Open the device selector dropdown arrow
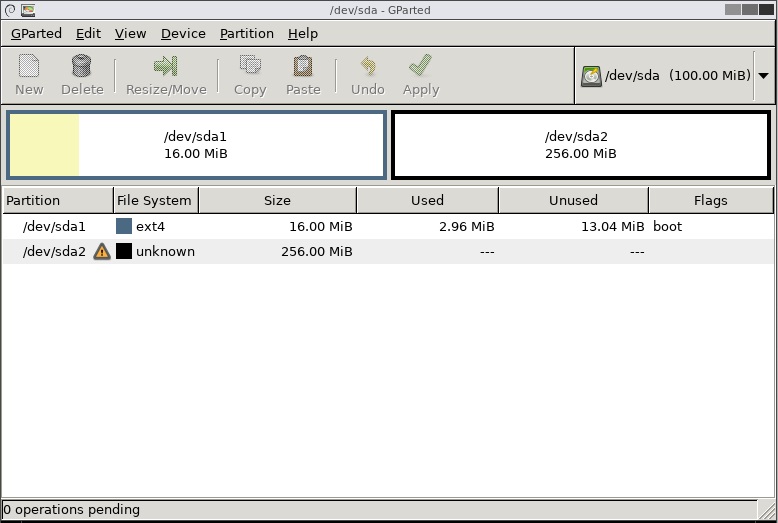The image size is (778, 523). [x=764, y=76]
